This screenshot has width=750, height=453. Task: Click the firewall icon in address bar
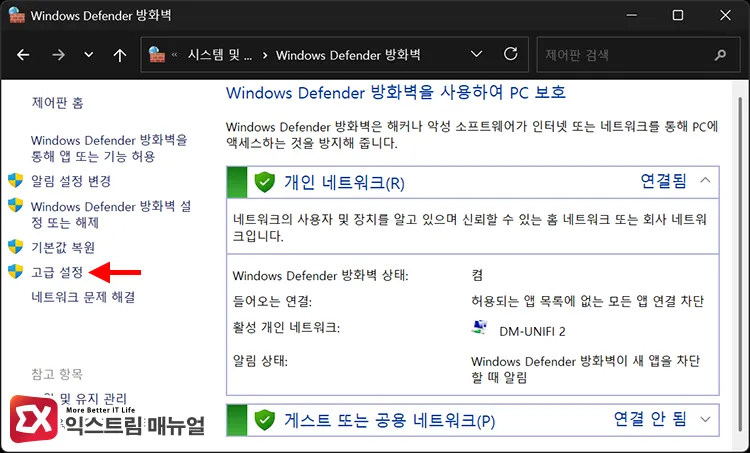157,55
